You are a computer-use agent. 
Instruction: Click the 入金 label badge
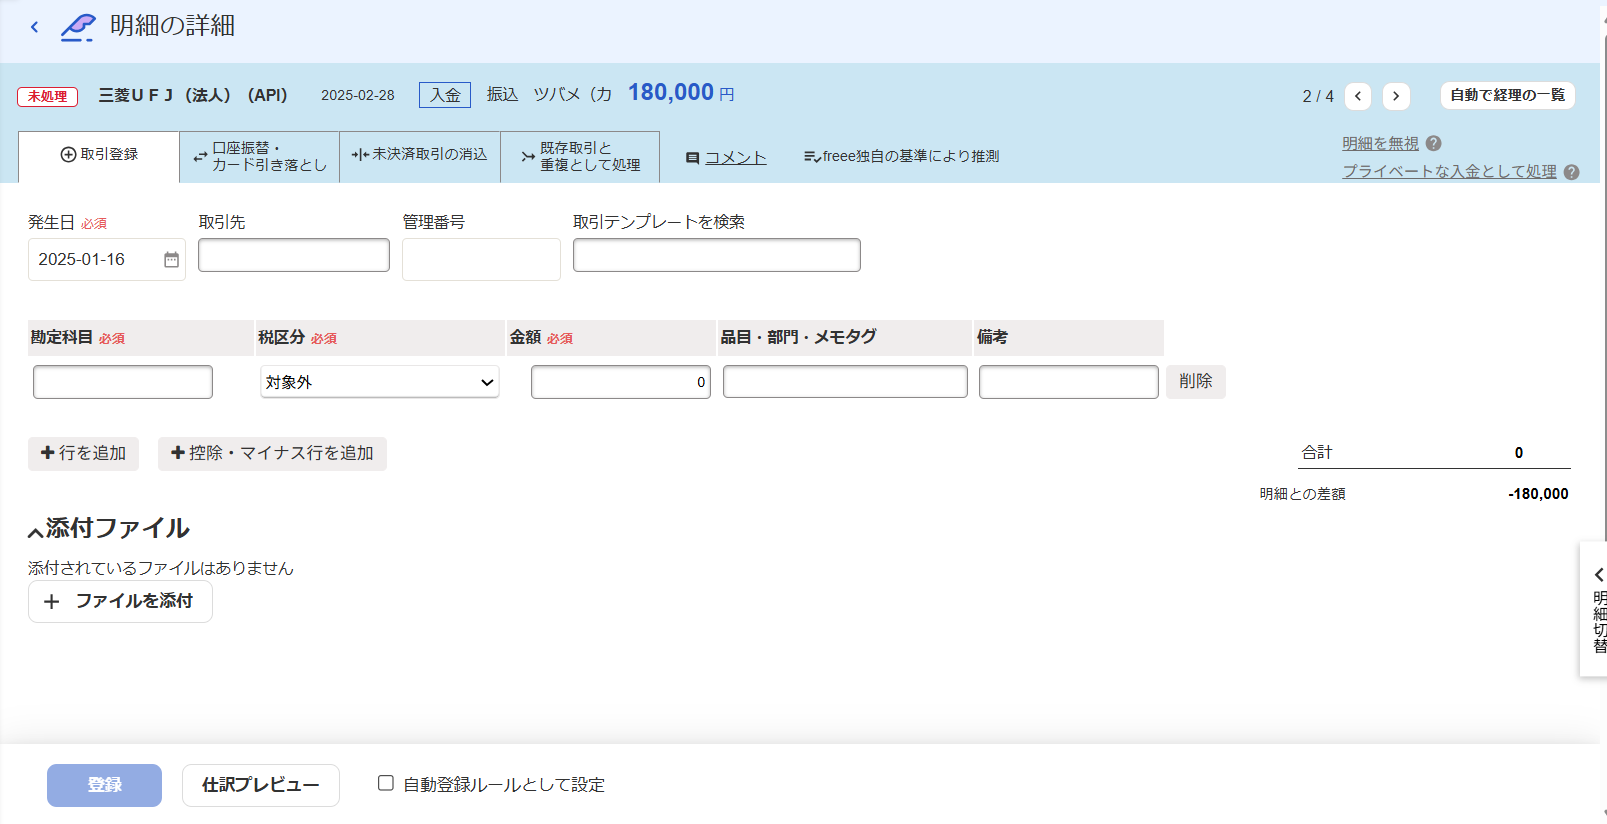(445, 95)
